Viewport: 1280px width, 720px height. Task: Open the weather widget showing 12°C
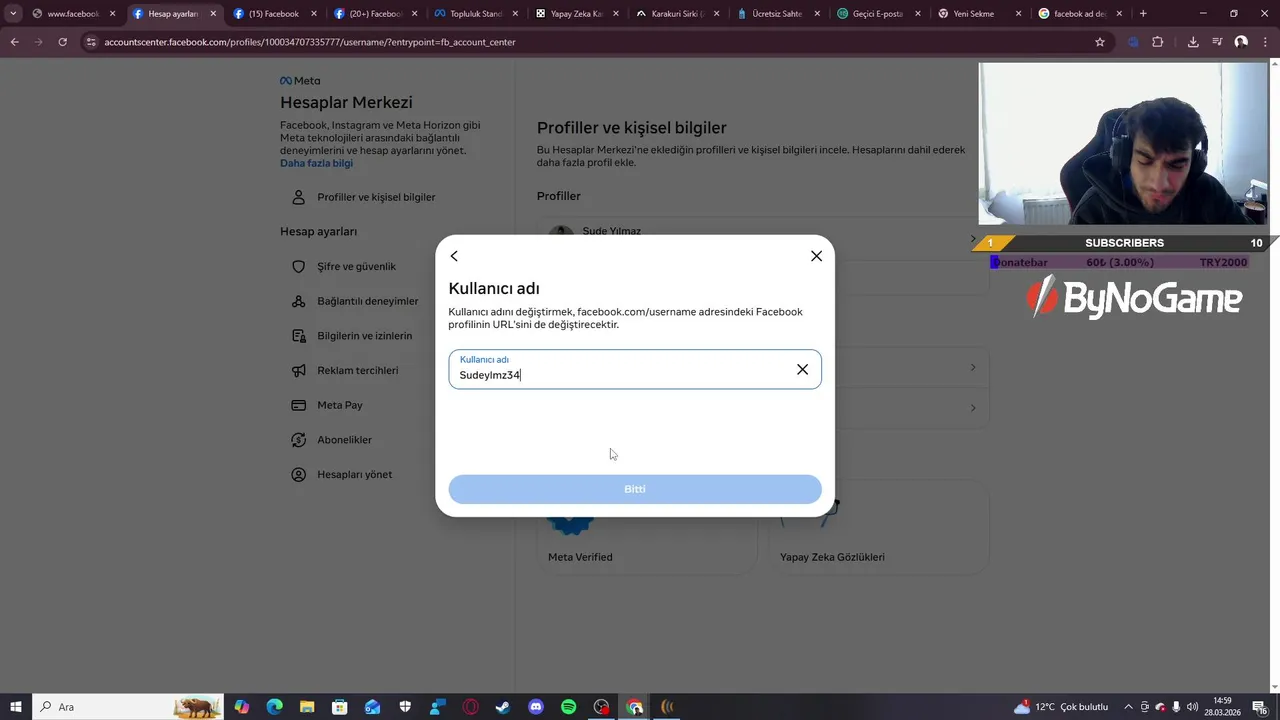coord(1061,707)
